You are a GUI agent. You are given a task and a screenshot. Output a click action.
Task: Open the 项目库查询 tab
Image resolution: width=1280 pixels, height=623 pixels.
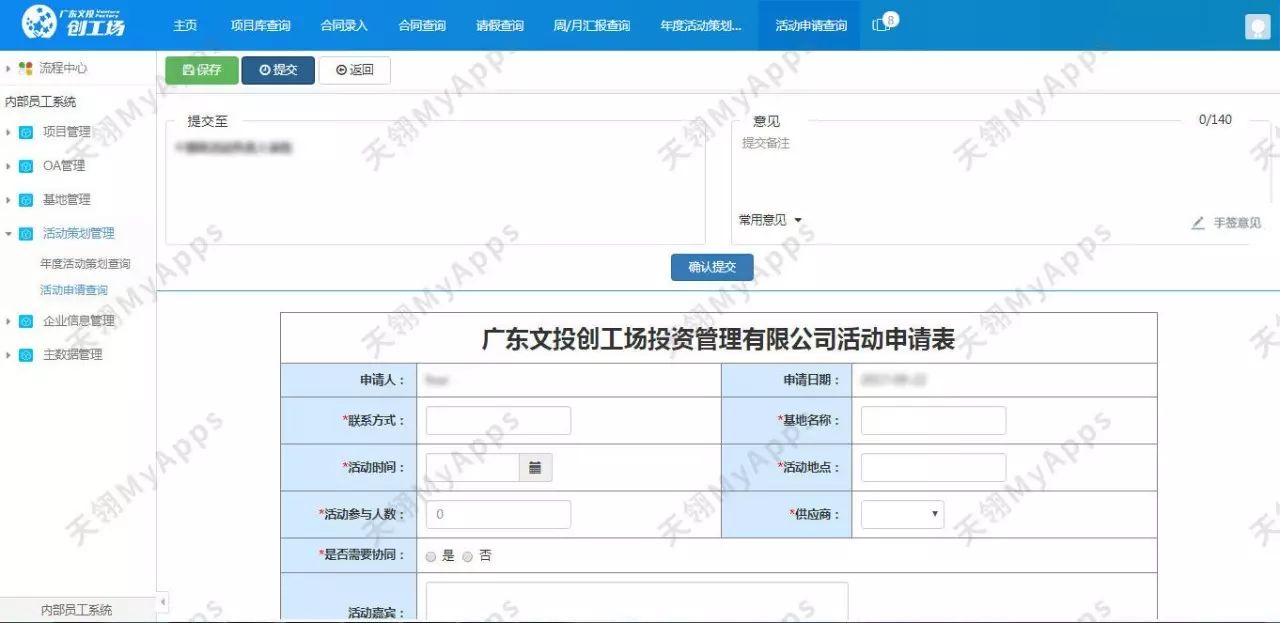(x=260, y=25)
